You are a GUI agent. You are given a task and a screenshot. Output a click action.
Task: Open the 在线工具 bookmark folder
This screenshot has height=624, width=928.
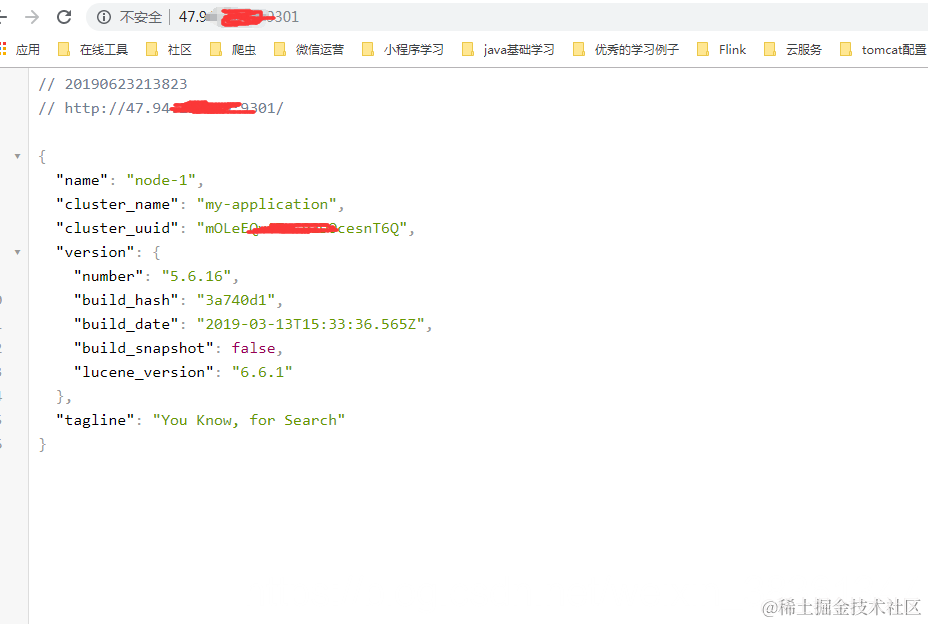point(93,50)
